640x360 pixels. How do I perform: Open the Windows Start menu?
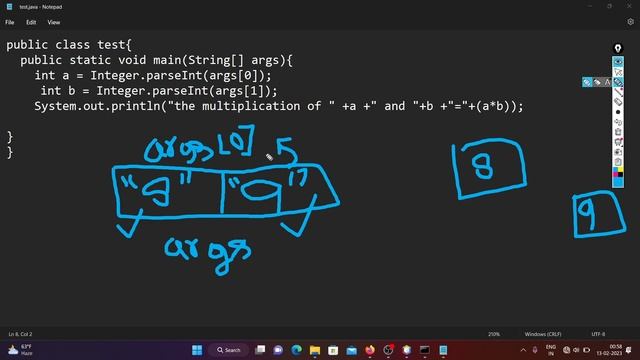[197, 350]
